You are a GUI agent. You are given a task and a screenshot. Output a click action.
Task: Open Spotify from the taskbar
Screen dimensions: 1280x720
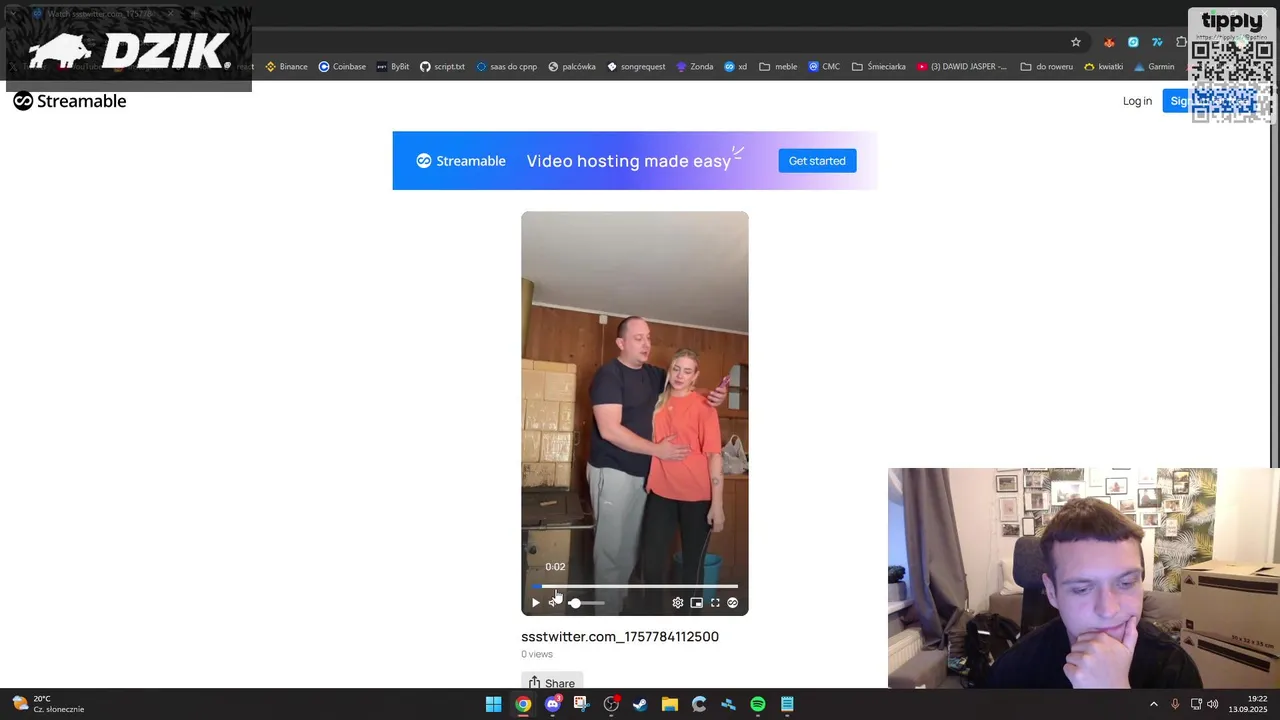click(x=758, y=704)
